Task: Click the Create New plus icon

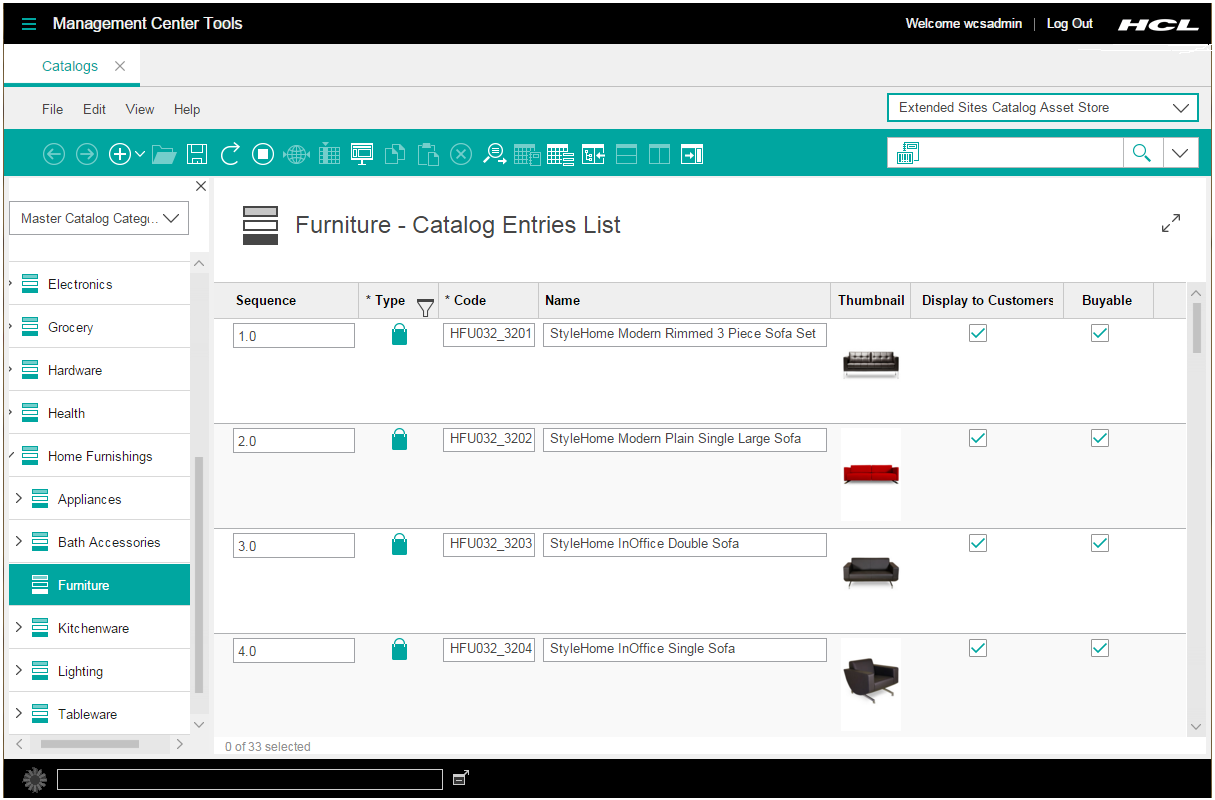Action: [x=120, y=154]
